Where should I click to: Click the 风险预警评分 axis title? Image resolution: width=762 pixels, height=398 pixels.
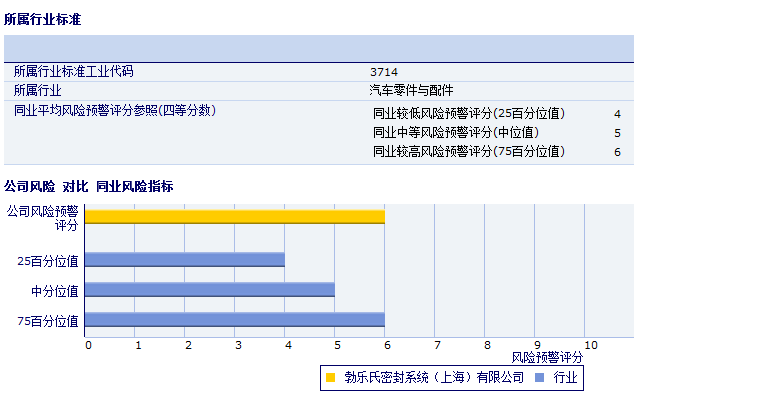point(547,358)
